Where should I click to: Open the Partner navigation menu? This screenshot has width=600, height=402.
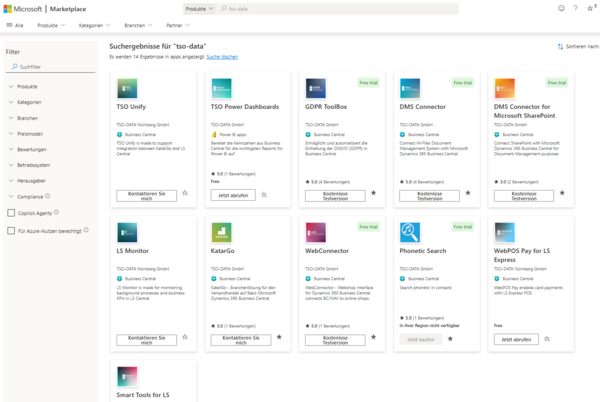click(178, 25)
